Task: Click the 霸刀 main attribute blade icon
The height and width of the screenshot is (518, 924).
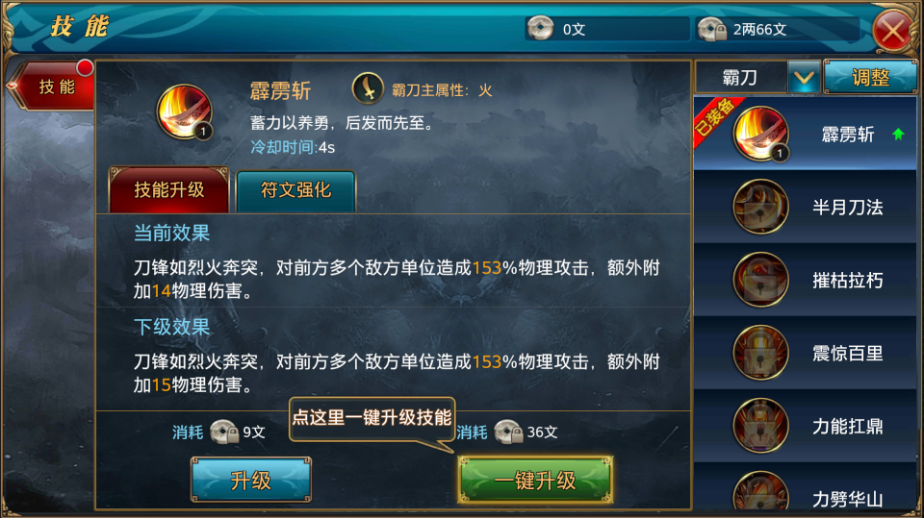Action: click(368, 89)
